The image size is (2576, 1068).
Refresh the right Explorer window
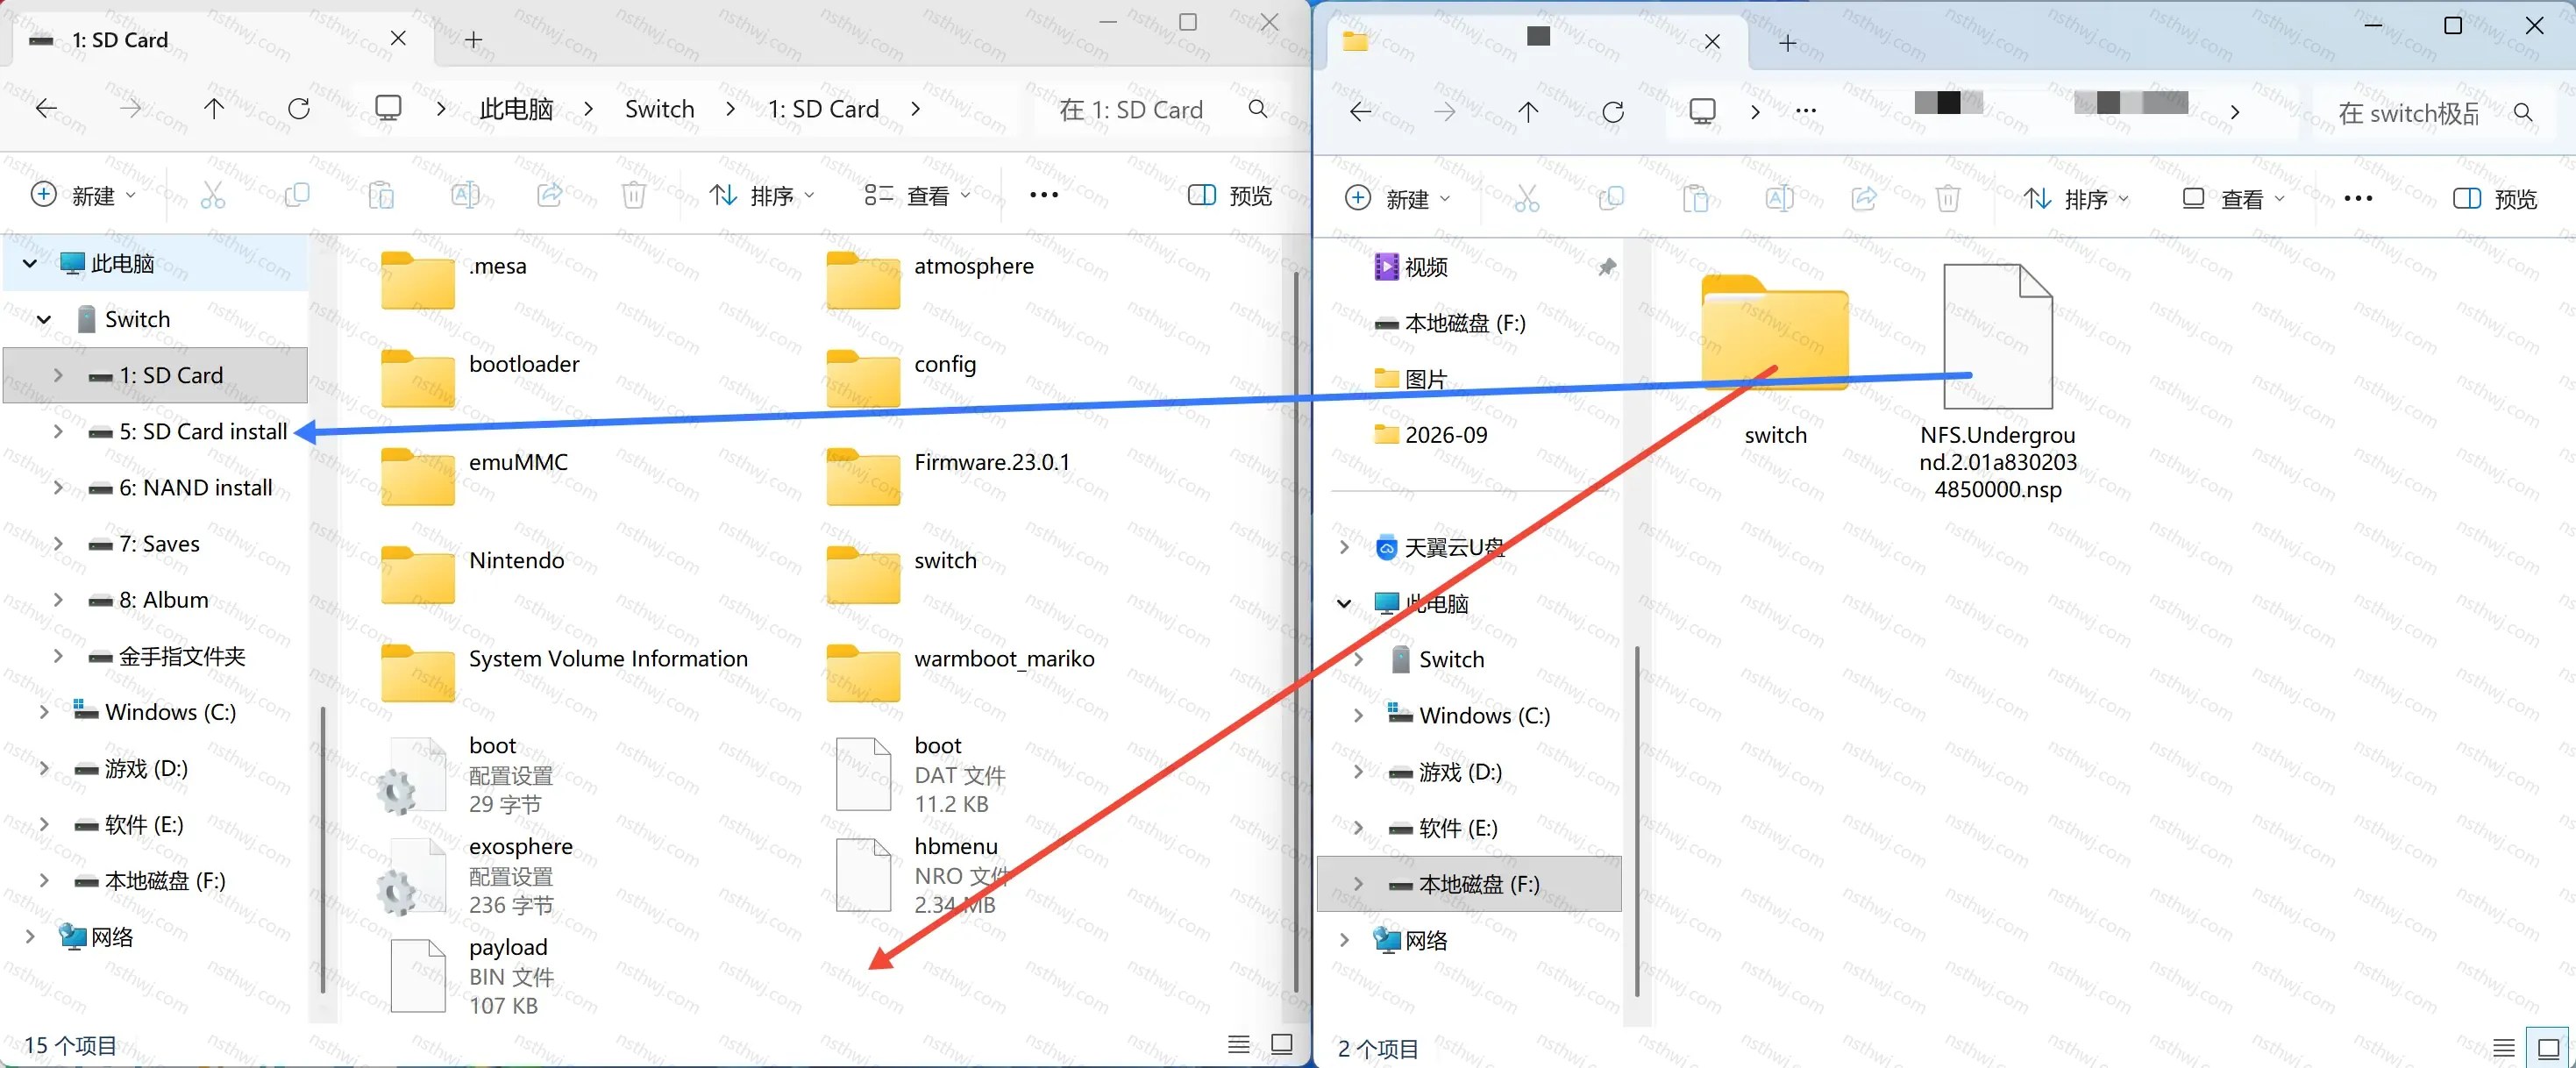coord(1612,112)
